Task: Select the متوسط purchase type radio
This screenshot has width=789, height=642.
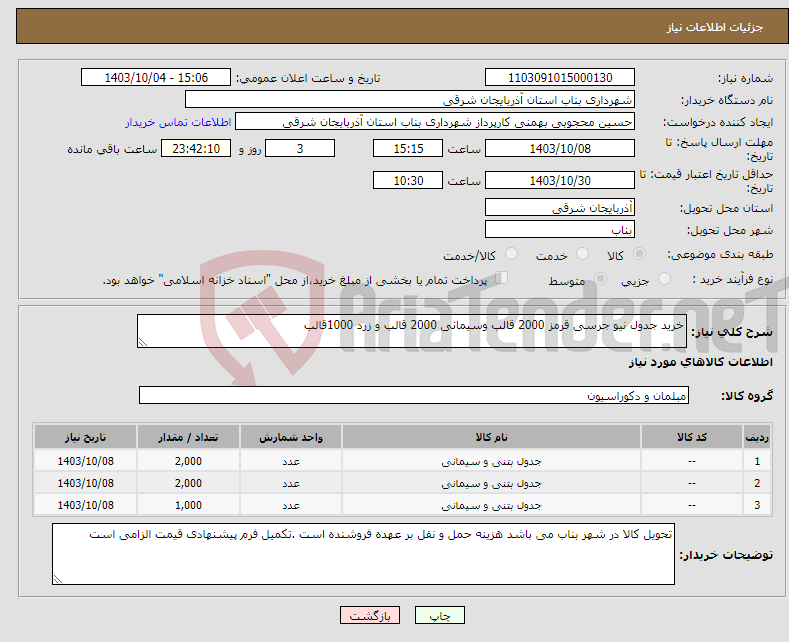Action: [x=600, y=279]
